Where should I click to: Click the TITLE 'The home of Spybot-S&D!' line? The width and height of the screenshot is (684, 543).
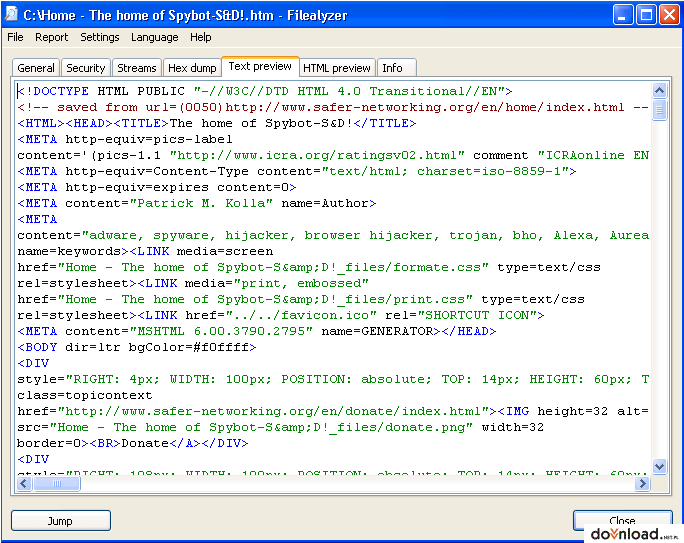tap(217, 123)
